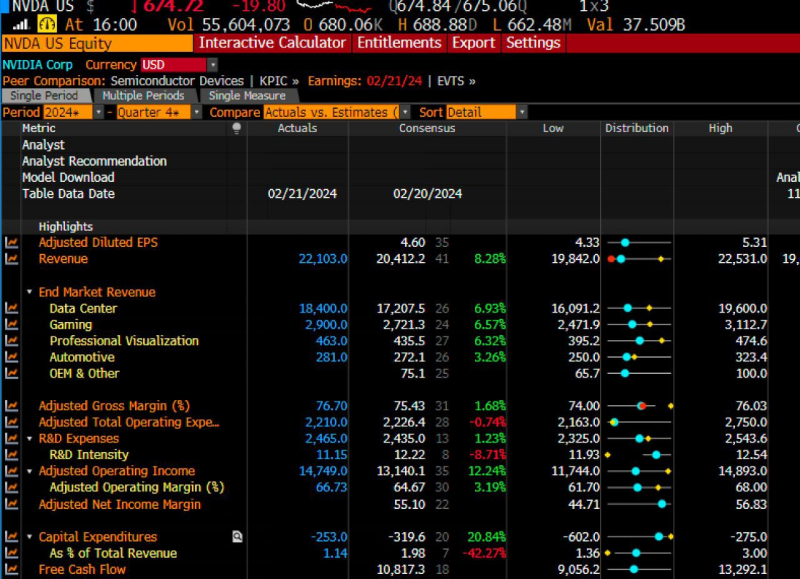Image resolution: width=800 pixels, height=579 pixels.
Task: Click the NVDA US Equity security field
Action: coord(97,43)
